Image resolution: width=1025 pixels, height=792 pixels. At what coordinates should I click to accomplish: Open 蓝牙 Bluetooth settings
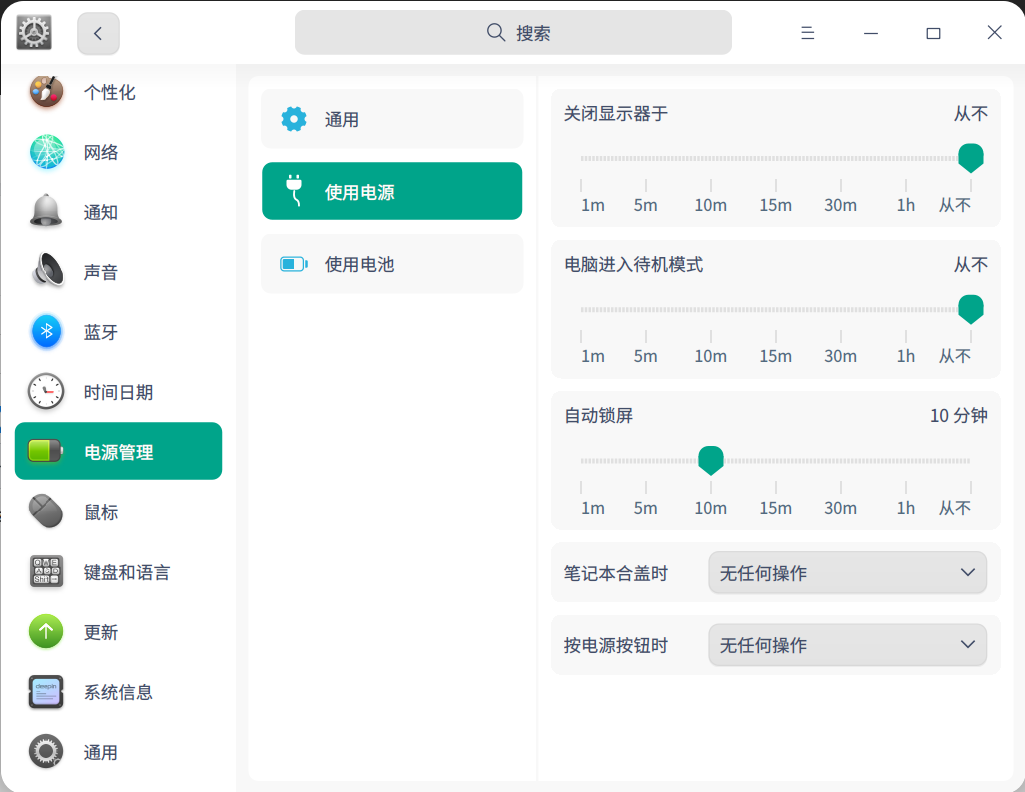100,332
